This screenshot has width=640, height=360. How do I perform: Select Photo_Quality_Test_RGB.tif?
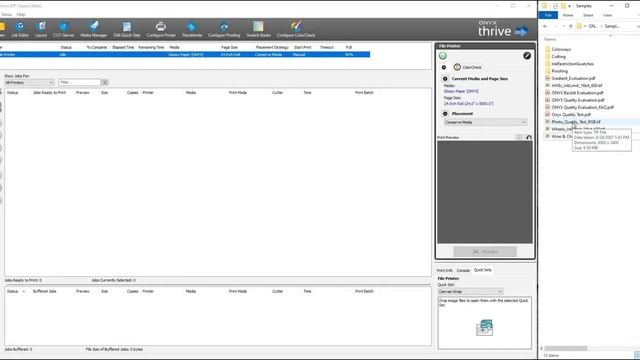(x=576, y=122)
